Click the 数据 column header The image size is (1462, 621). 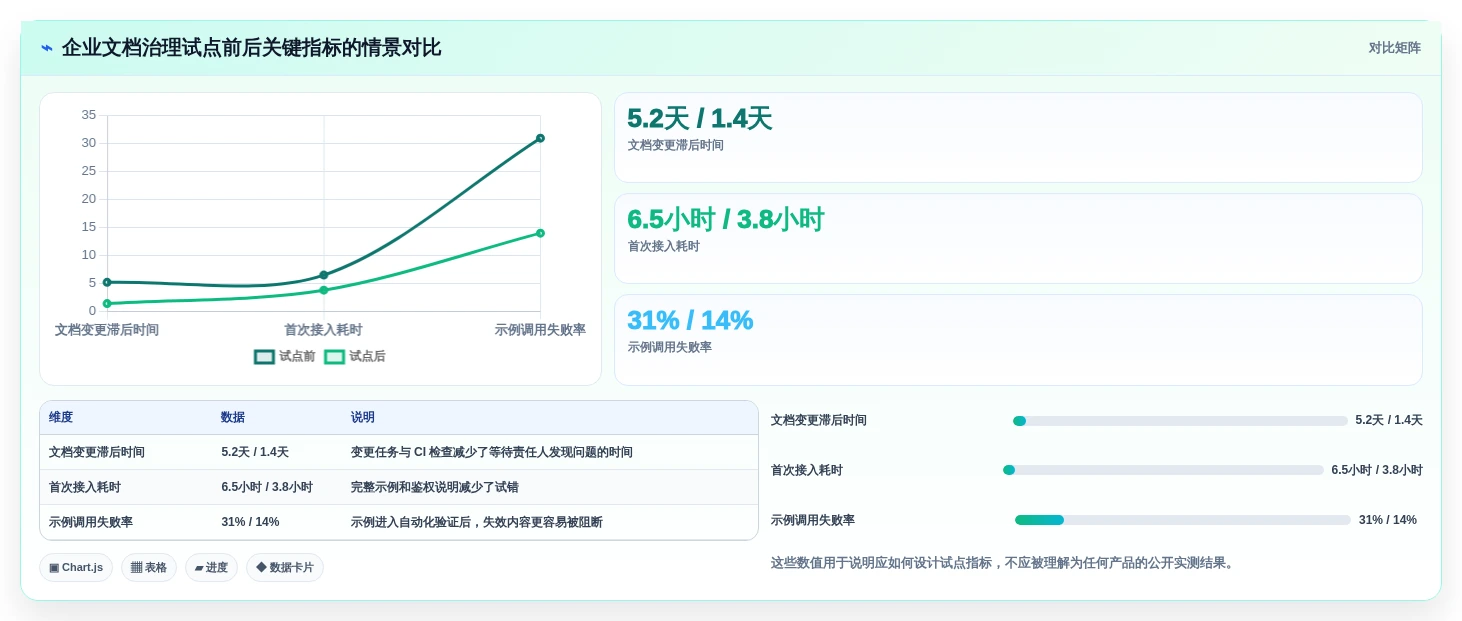tap(233, 418)
